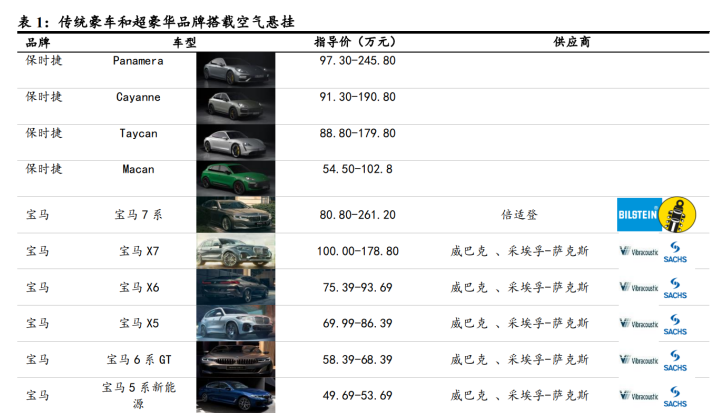Click supplier text 威巴克、采埃孚-萨克斯 in 宝马 X6 row
715x413 pixels.
[519, 287]
